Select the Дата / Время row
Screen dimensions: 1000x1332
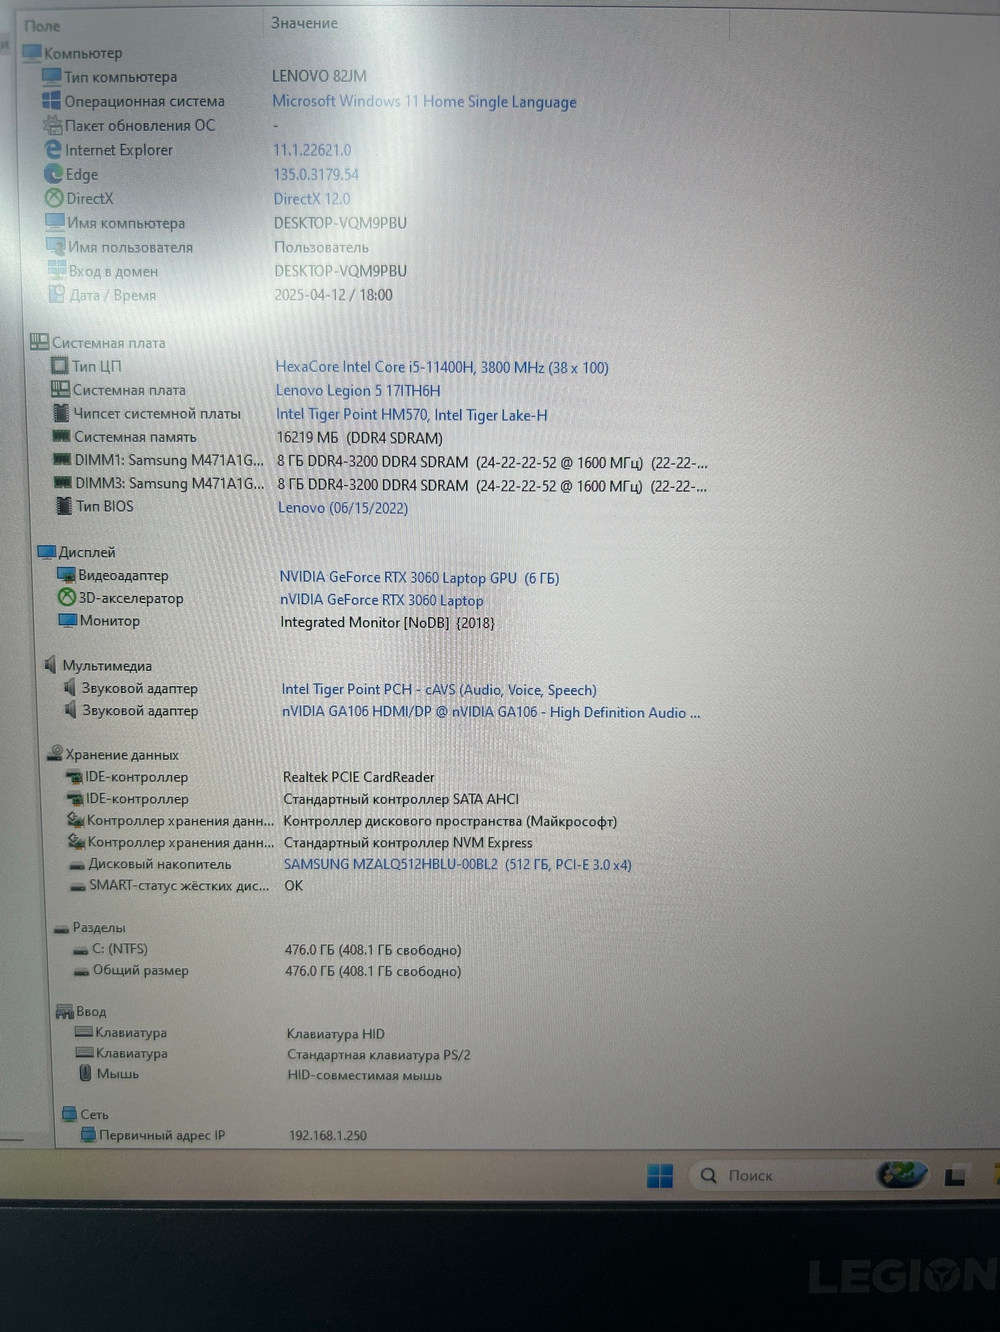click(x=220, y=295)
